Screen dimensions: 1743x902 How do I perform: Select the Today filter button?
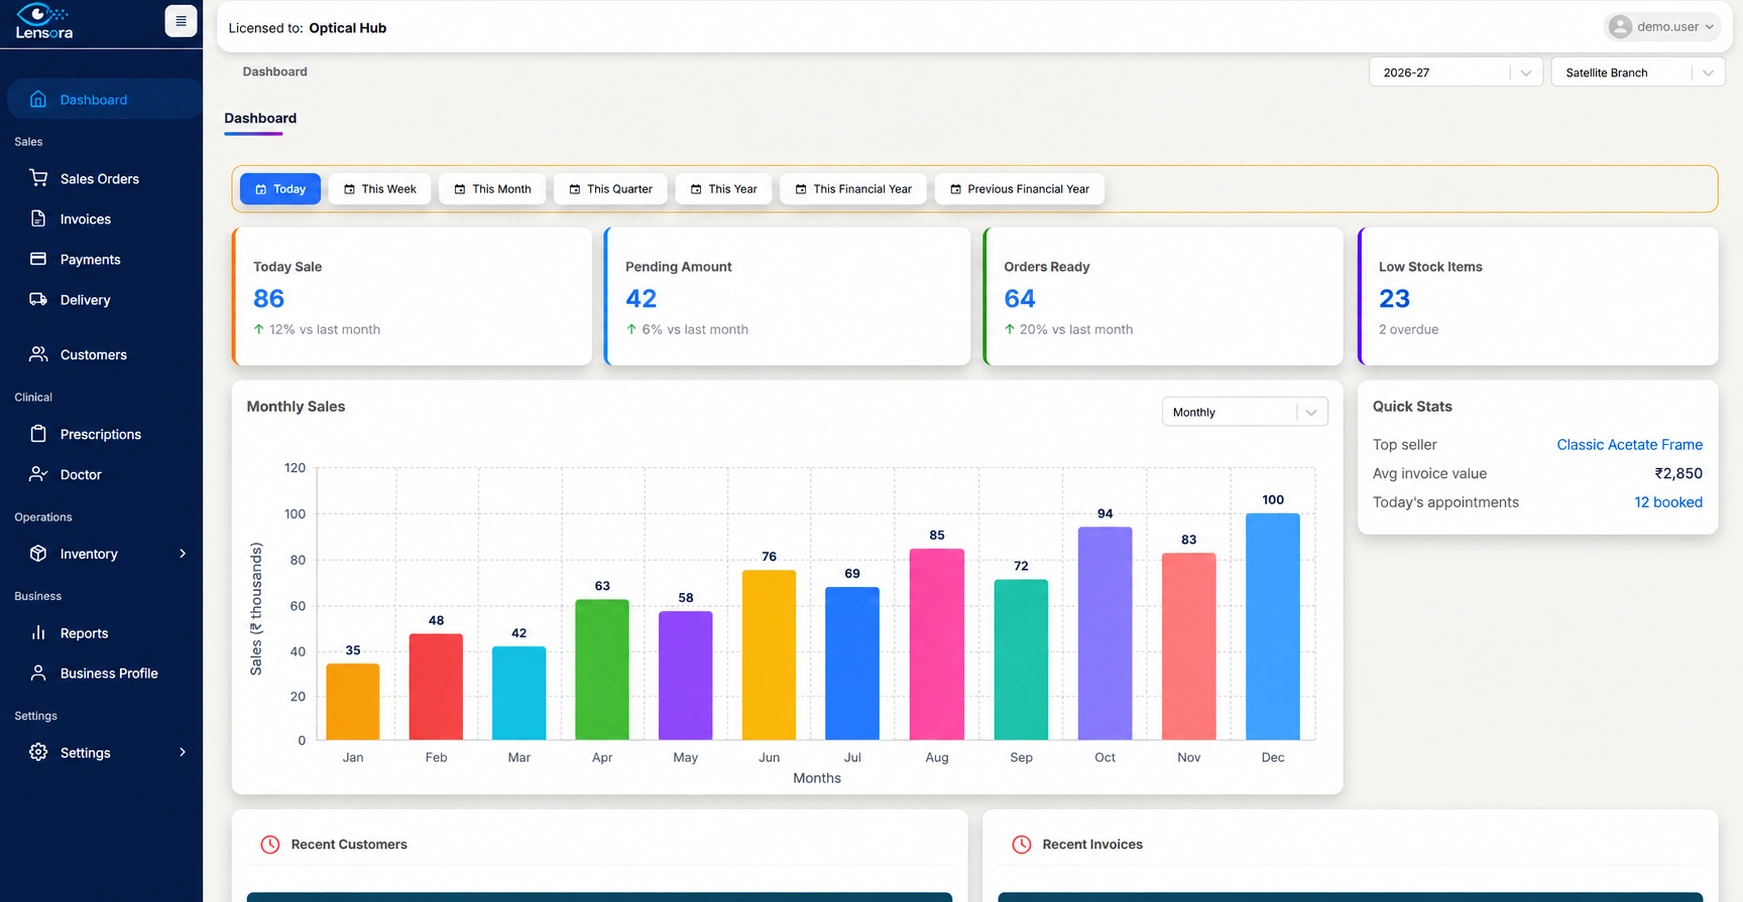tap(280, 189)
